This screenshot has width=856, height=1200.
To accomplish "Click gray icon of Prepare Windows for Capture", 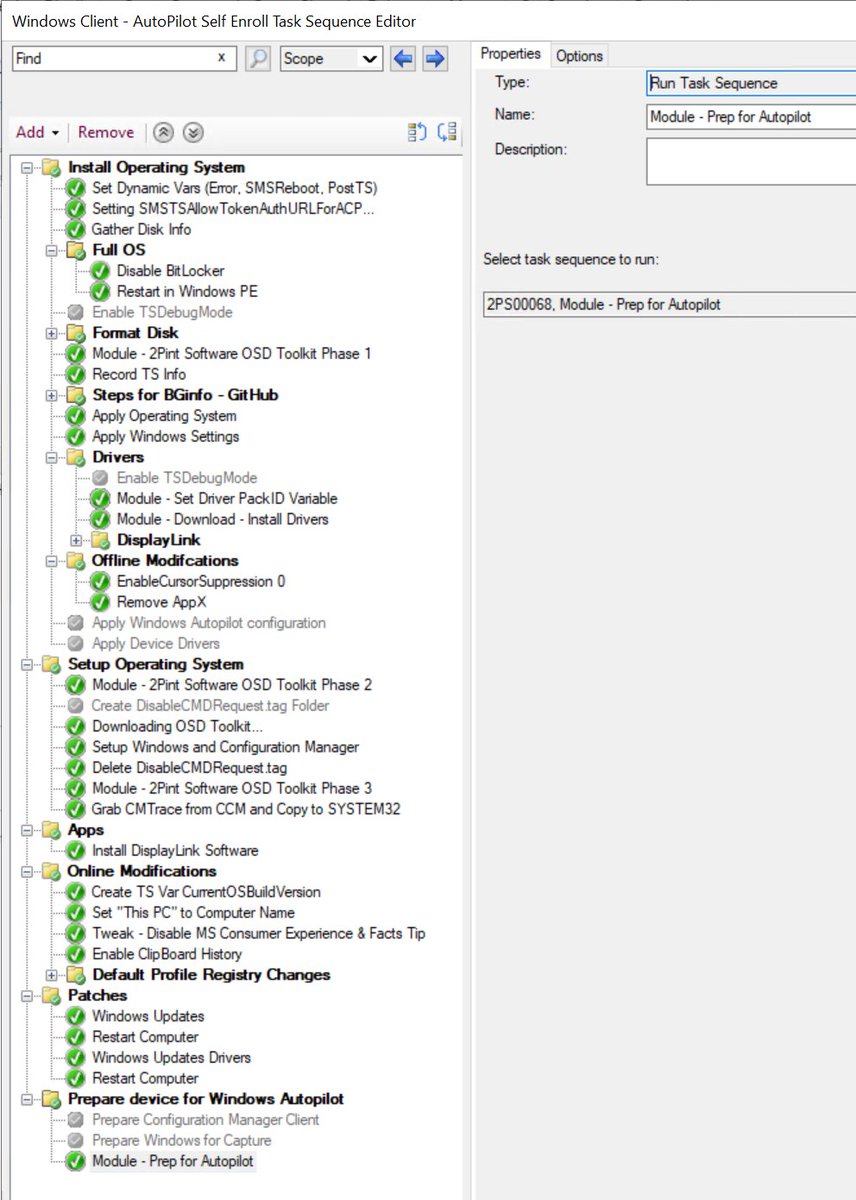I will click(x=75, y=1140).
